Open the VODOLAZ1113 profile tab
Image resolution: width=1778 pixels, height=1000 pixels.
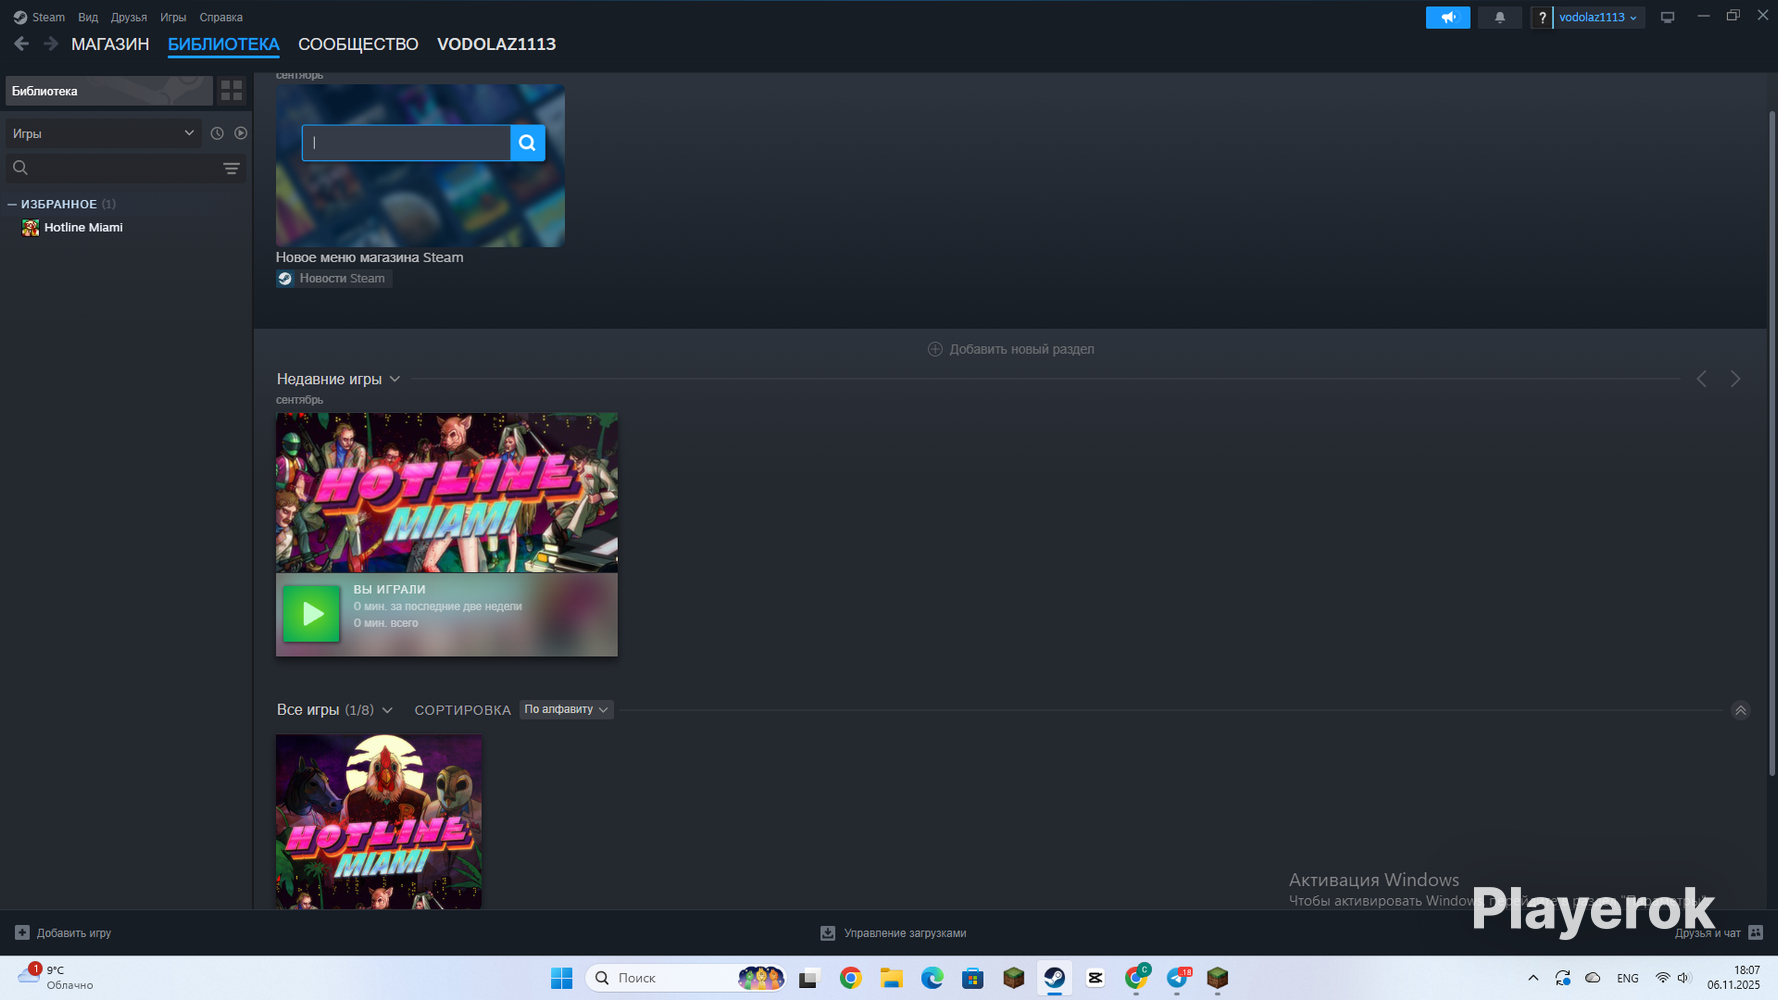496,44
